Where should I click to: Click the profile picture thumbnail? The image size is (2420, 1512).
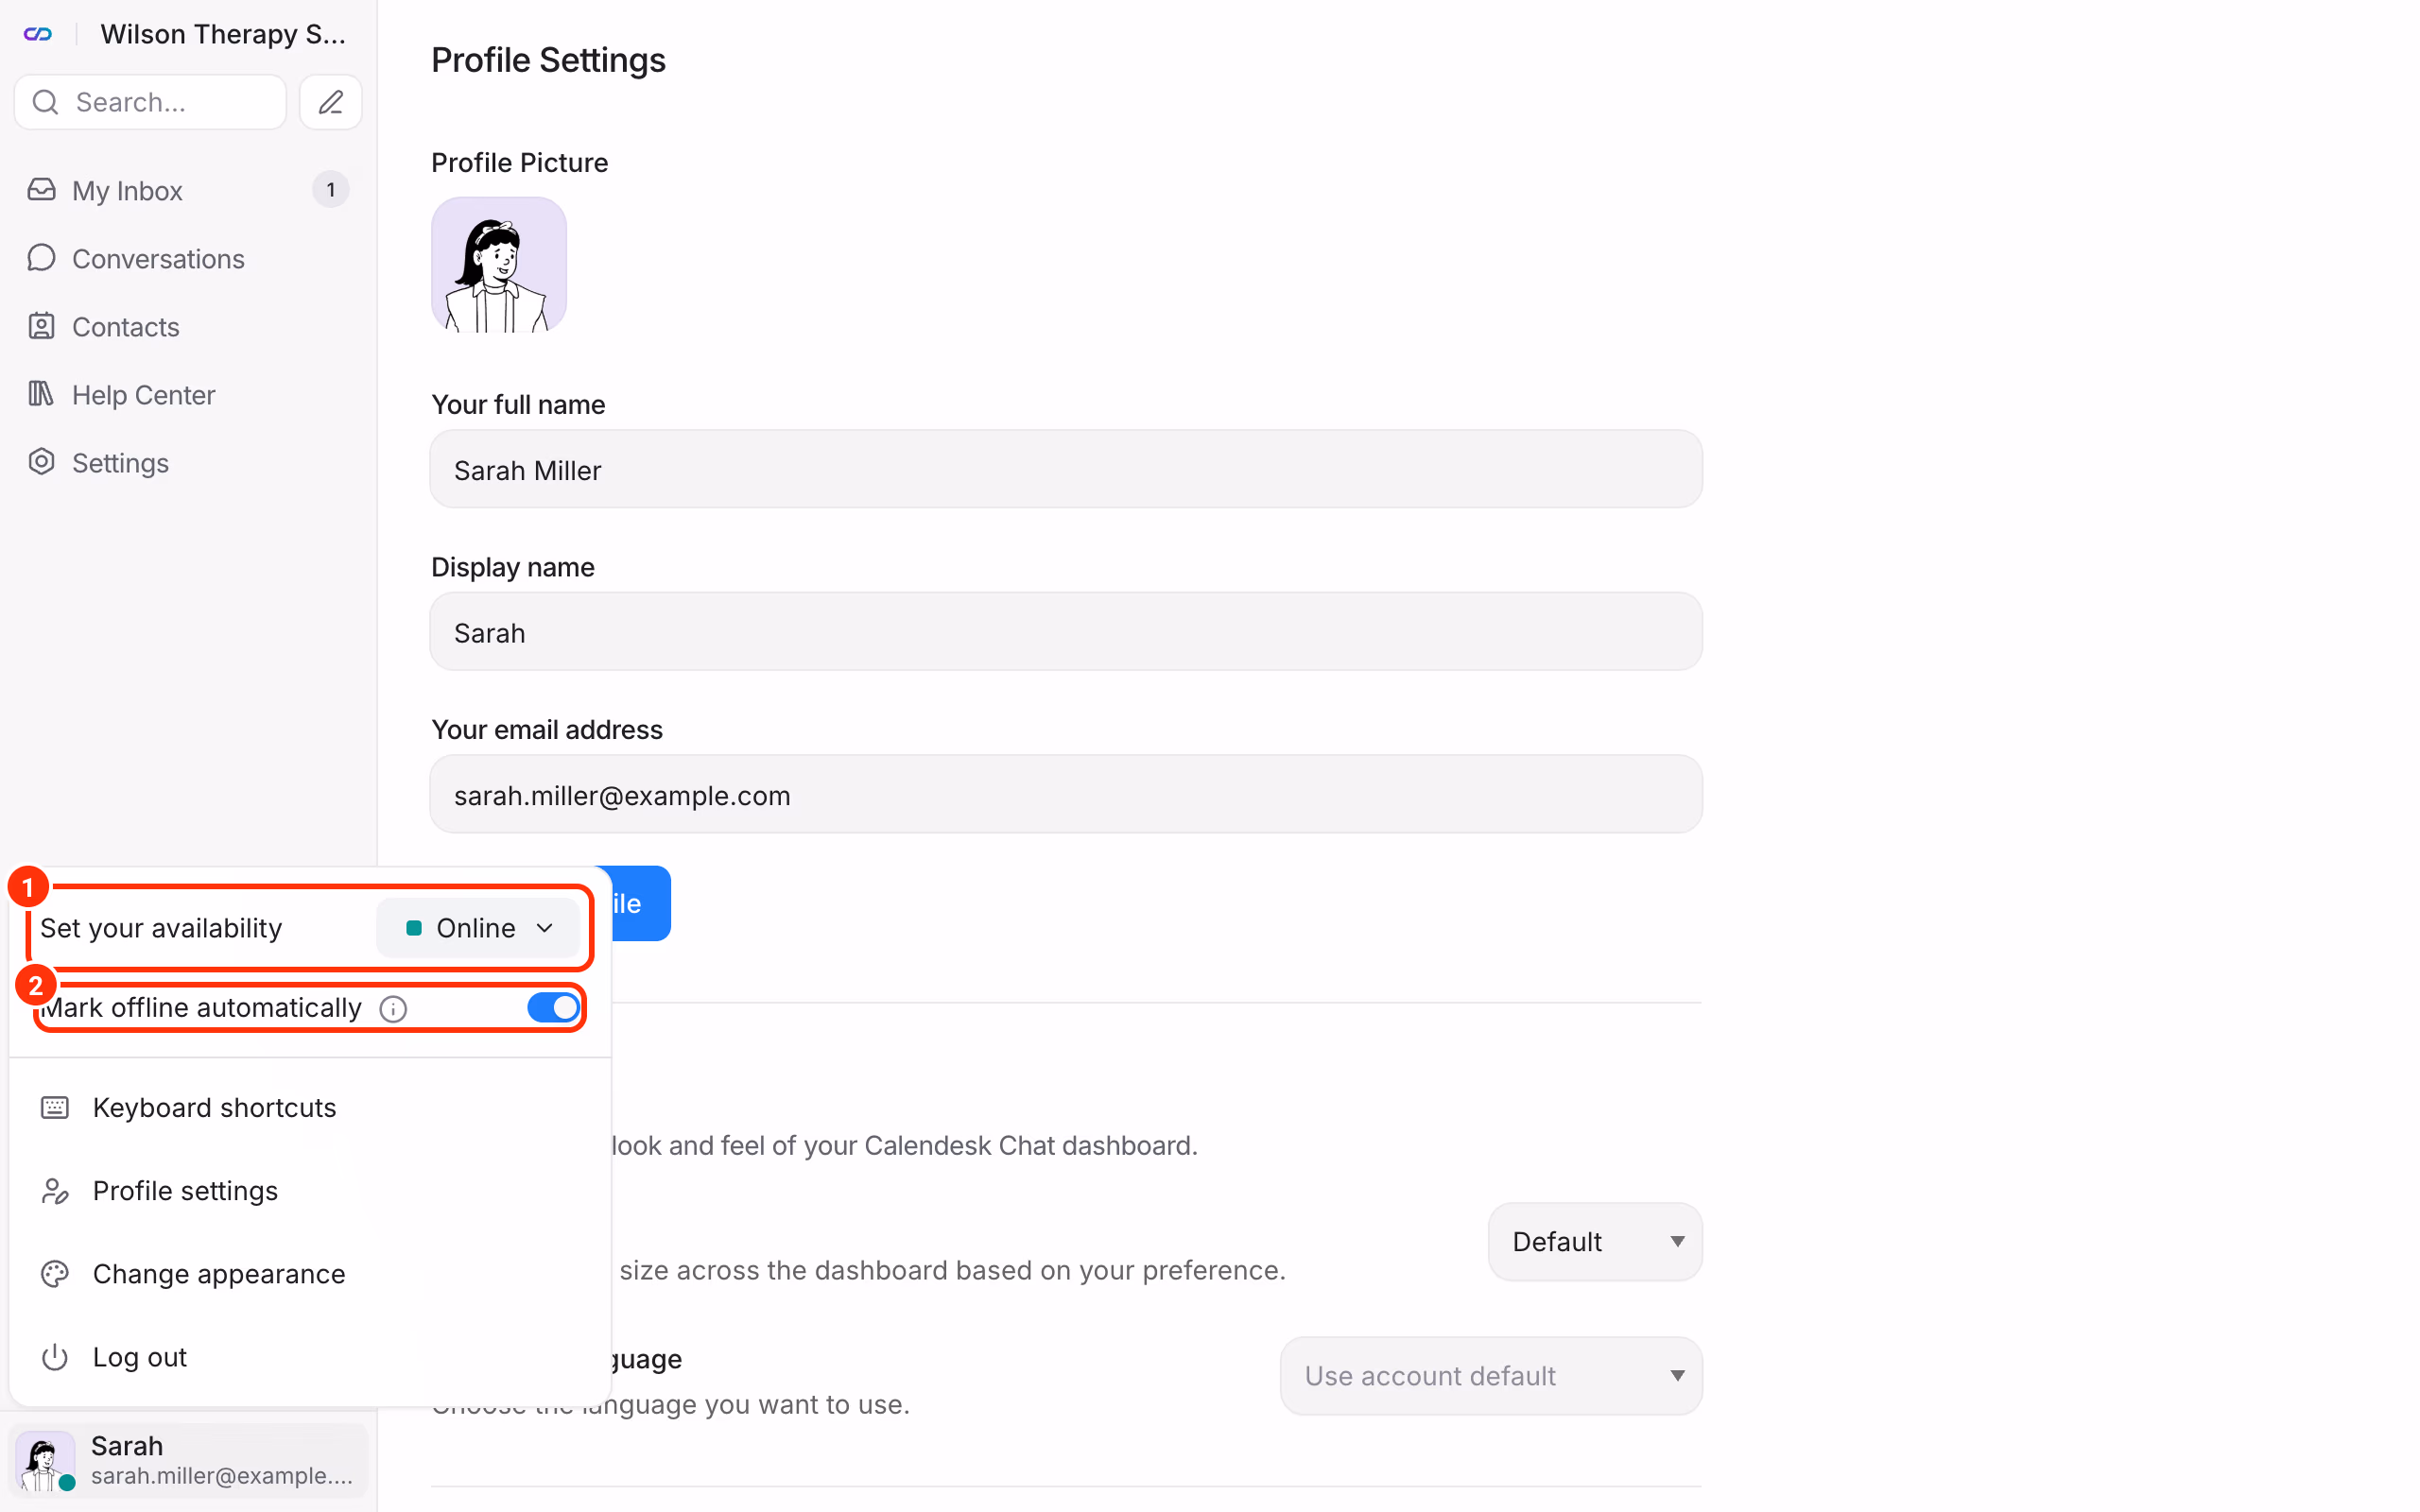tap(499, 265)
